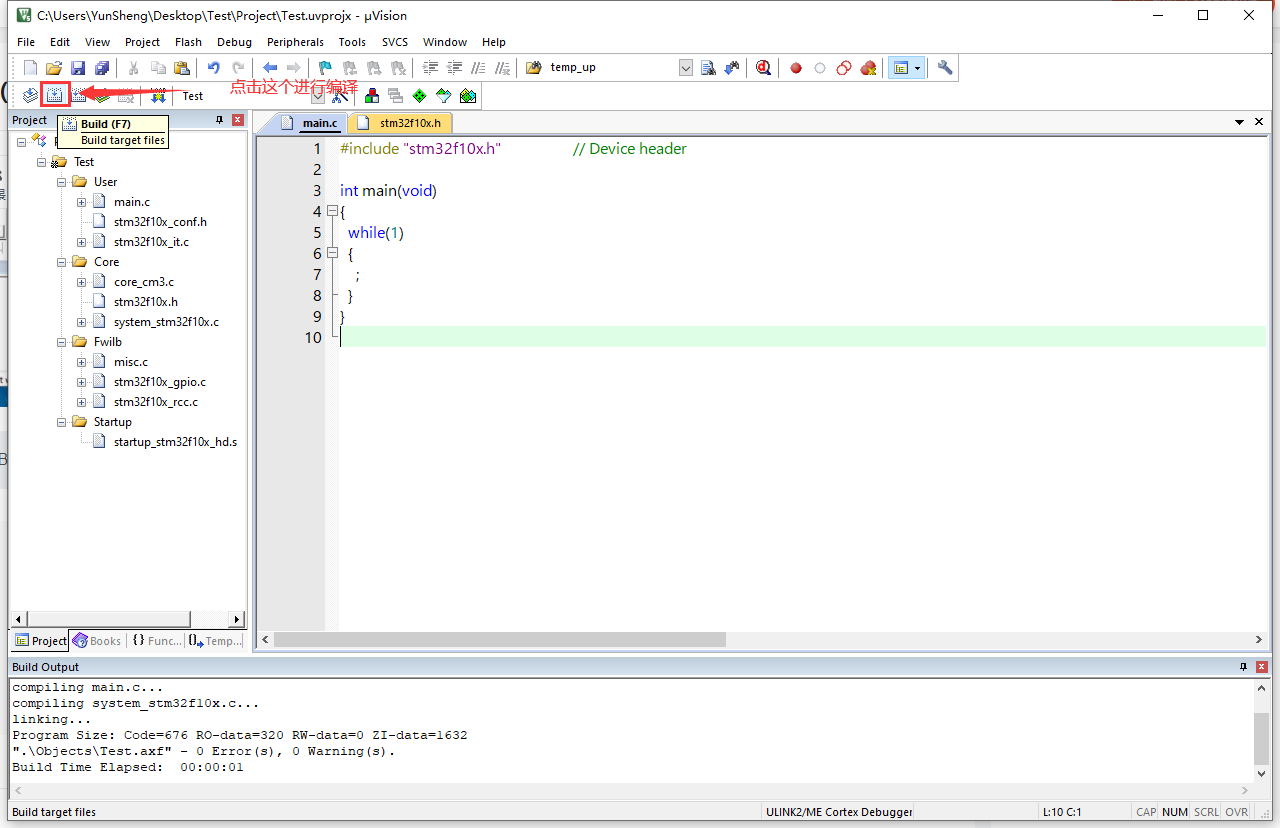The width and height of the screenshot is (1280, 828).
Task: Copy selection using the toolbar icon
Action: click(158, 68)
